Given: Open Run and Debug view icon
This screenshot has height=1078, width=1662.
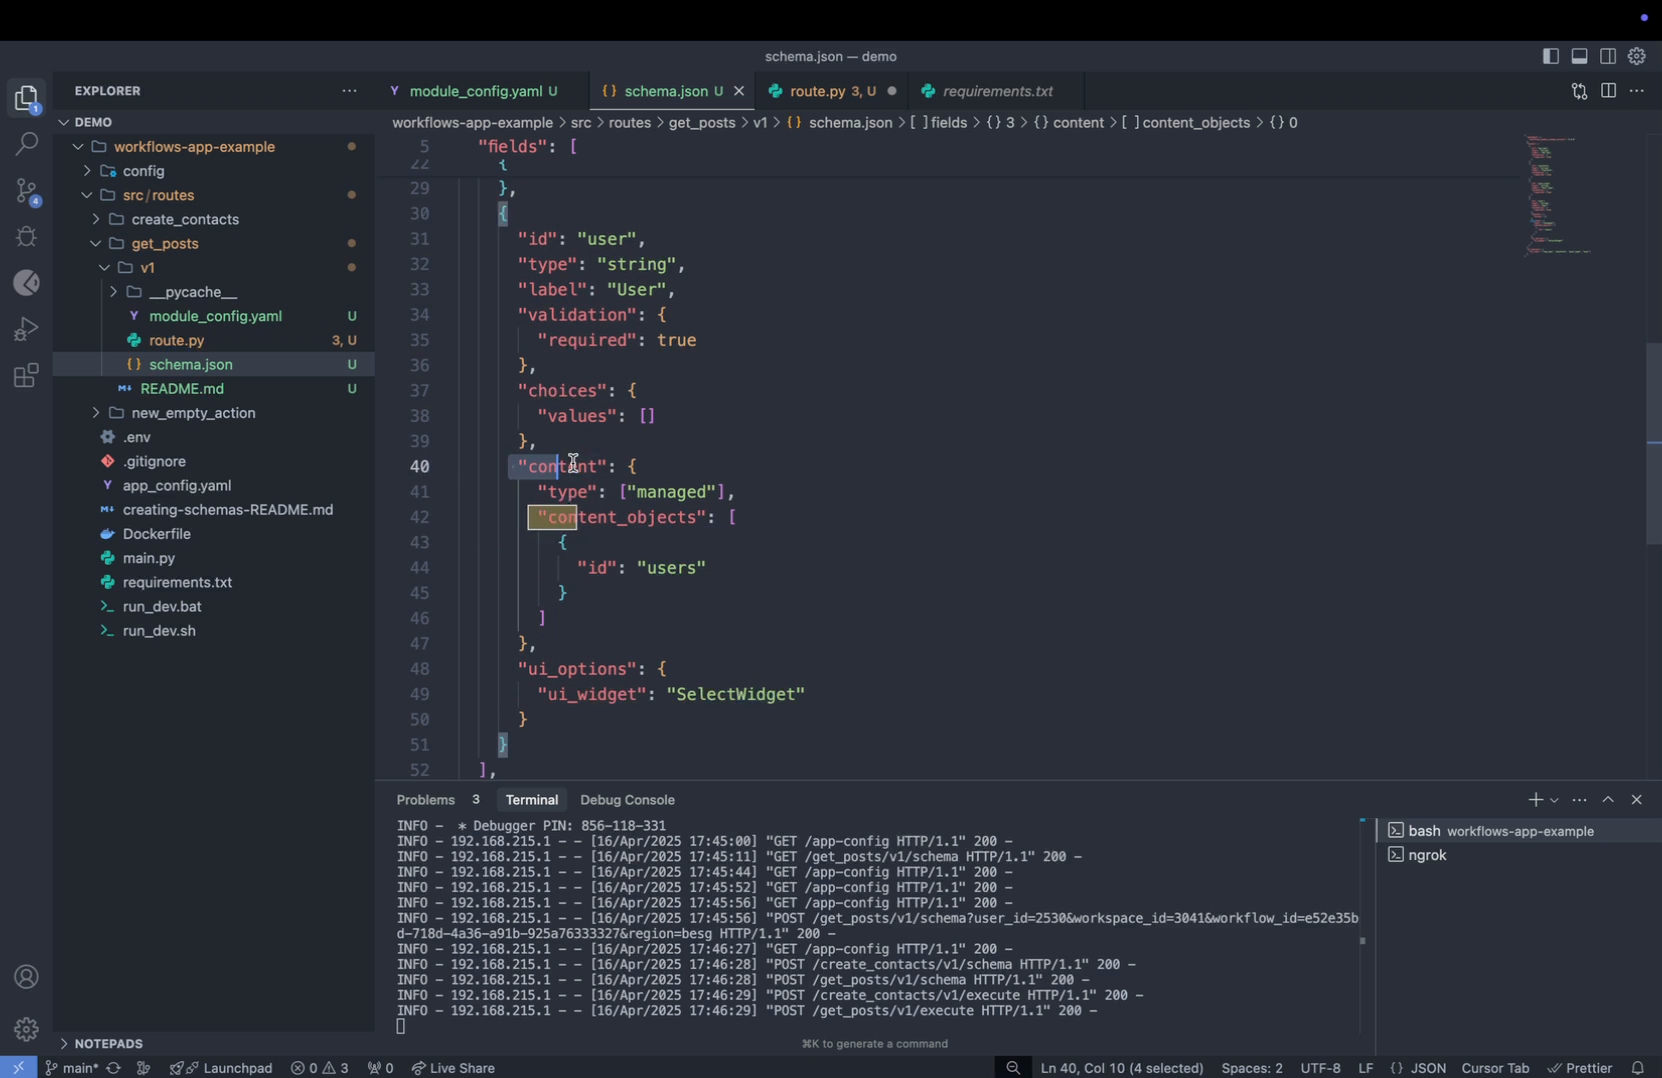Looking at the screenshot, I should (x=27, y=329).
